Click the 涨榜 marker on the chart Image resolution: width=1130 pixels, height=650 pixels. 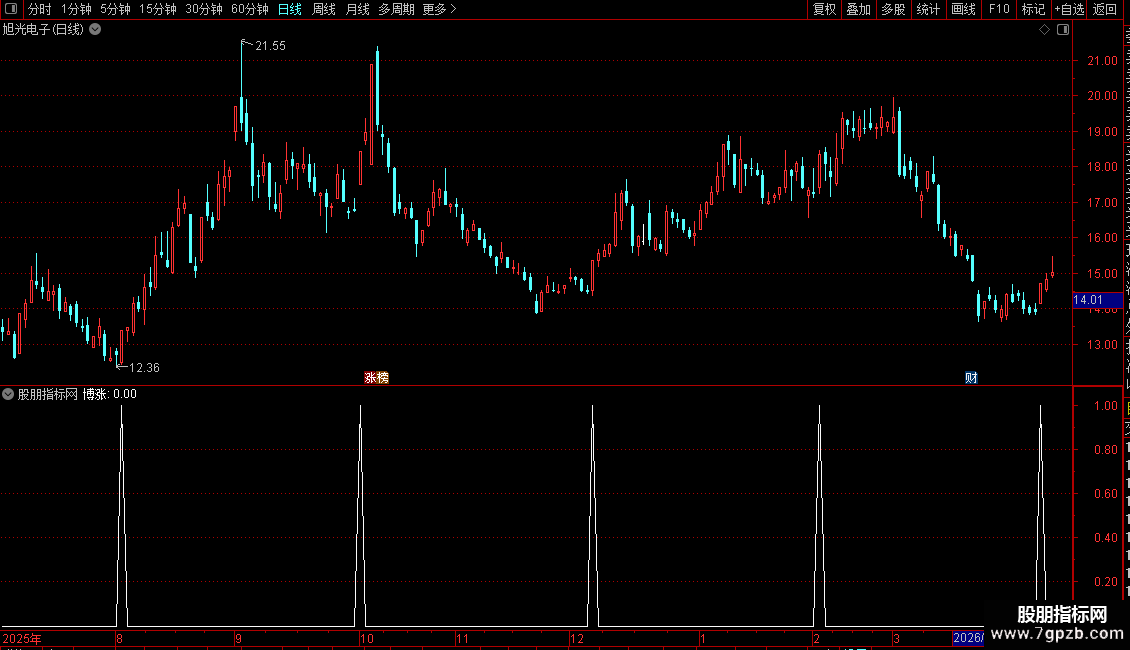click(x=376, y=378)
